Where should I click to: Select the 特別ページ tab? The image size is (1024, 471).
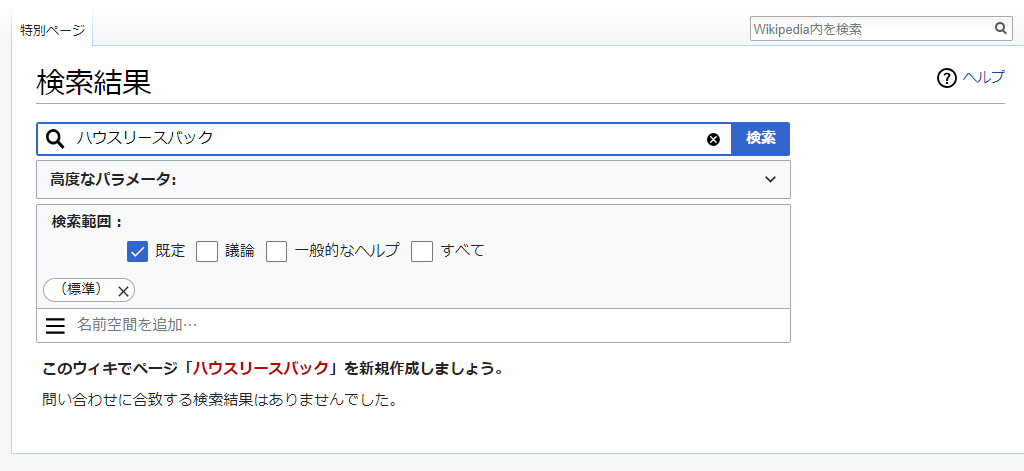coord(52,31)
